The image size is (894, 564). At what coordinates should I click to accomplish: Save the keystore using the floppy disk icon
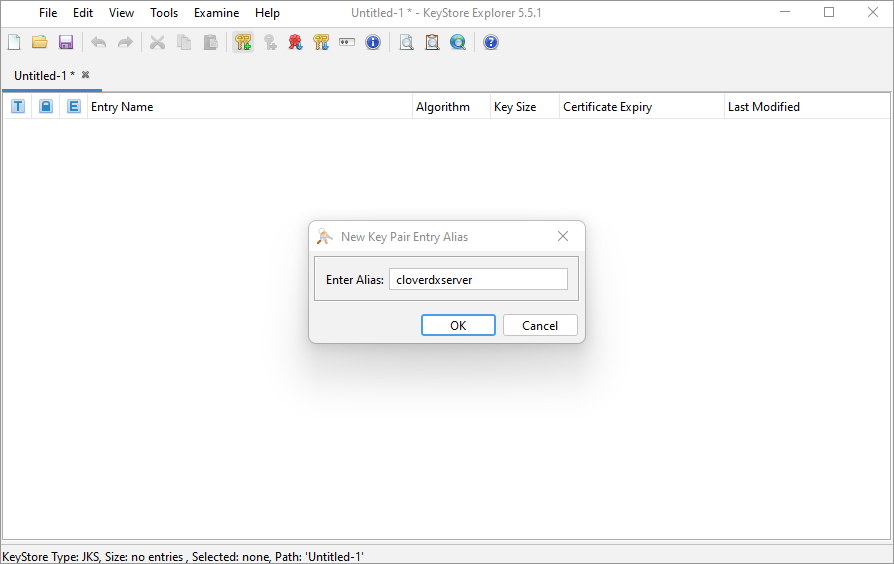click(66, 42)
